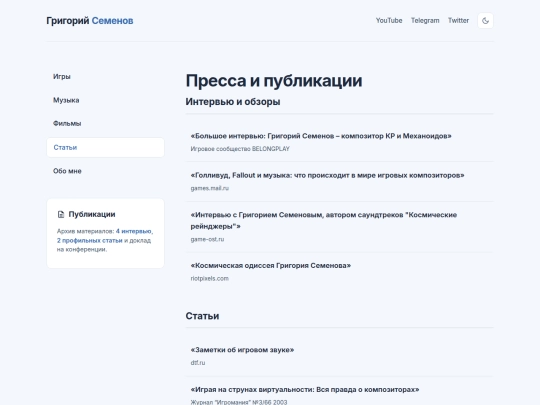The height and width of the screenshot is (405, 540).
Task: Click source text "game-ost.ru"
Action: [x=207, y=239]
